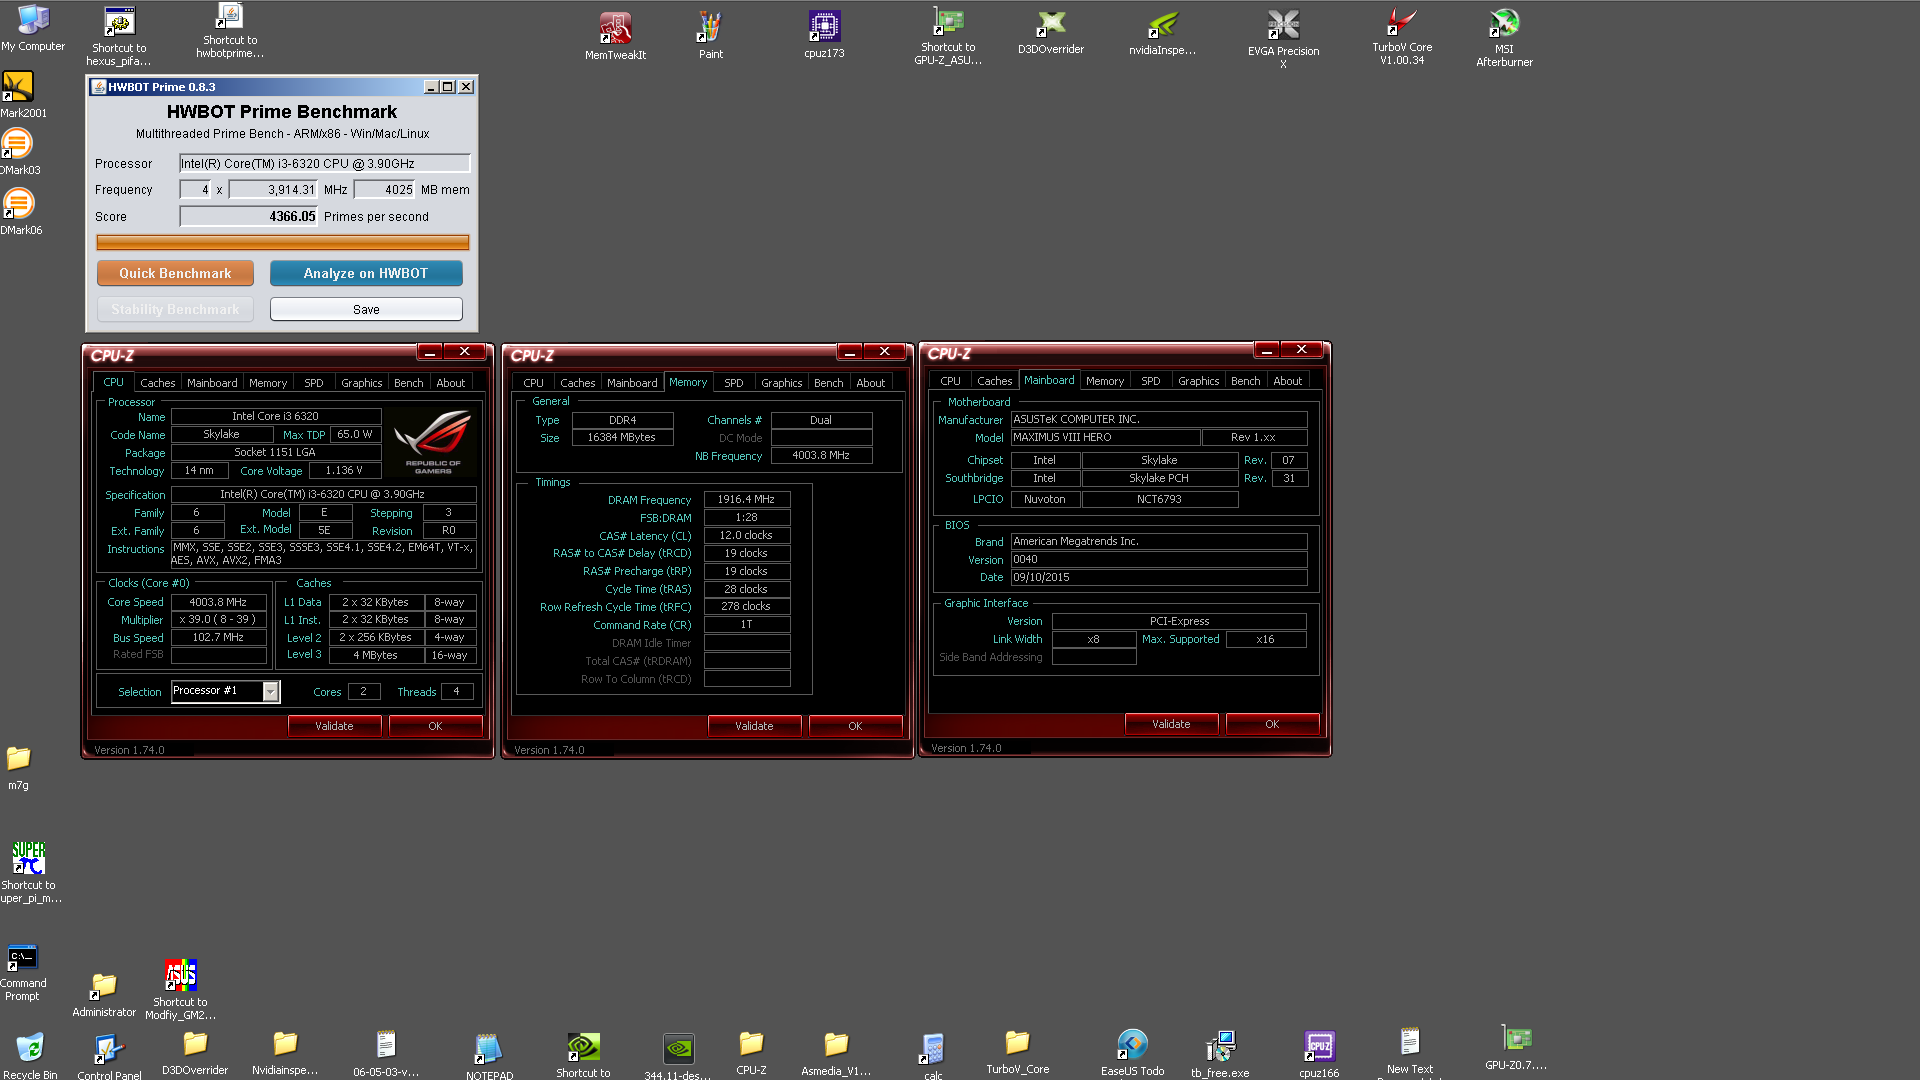Open the GPU-Z_ASUS shortcut icon
The height and width of the screenshot is (1080, 1920).
(948, 36)
